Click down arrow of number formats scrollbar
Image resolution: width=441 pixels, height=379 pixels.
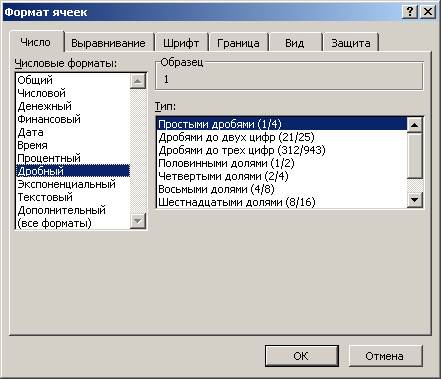pos(138,221)
